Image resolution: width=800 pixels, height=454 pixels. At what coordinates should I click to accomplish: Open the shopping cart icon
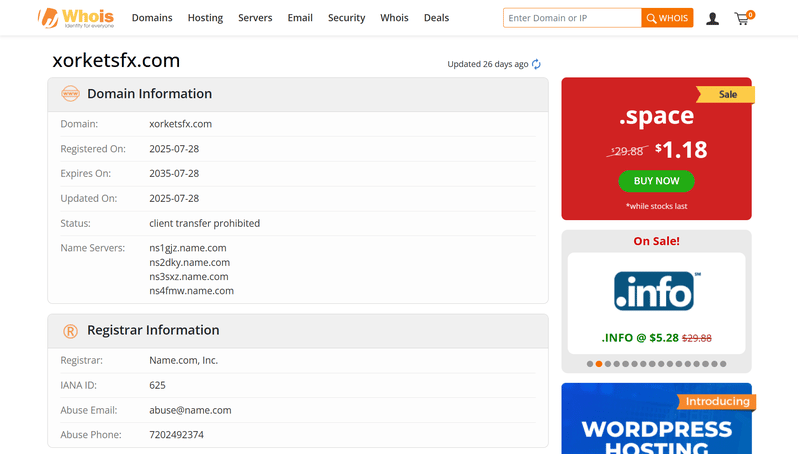[x=744, y=18]
